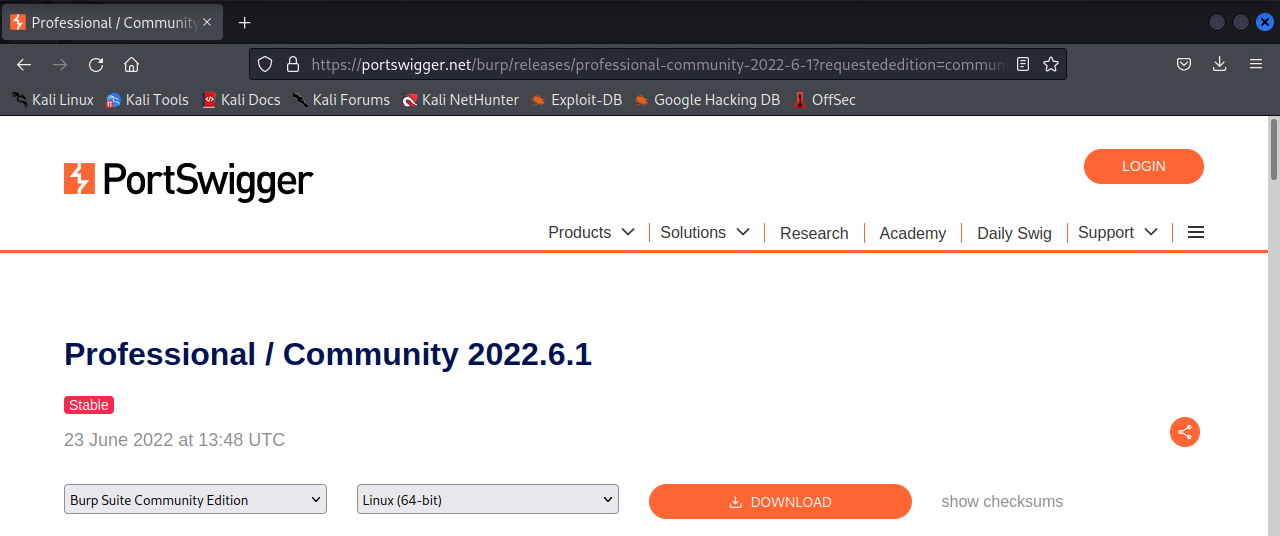
Task: Click the Save to Pocket icon
Action: click(x=1183, y=64)
